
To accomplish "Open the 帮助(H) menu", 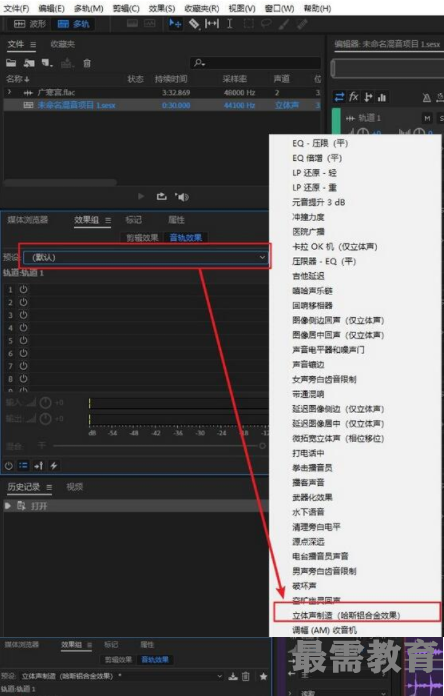I will (317, 8).
